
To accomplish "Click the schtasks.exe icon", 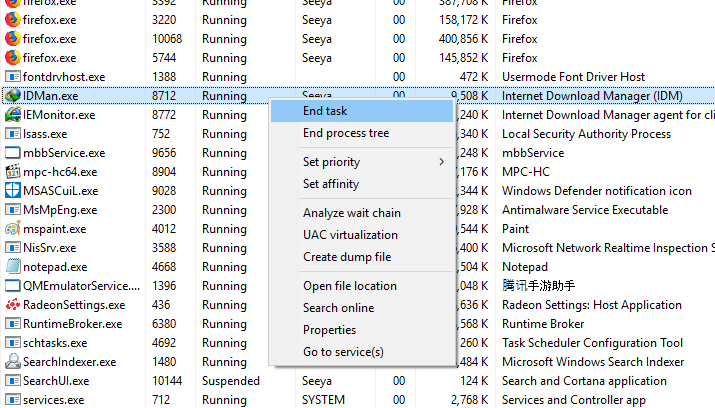I will click(12, 342).
